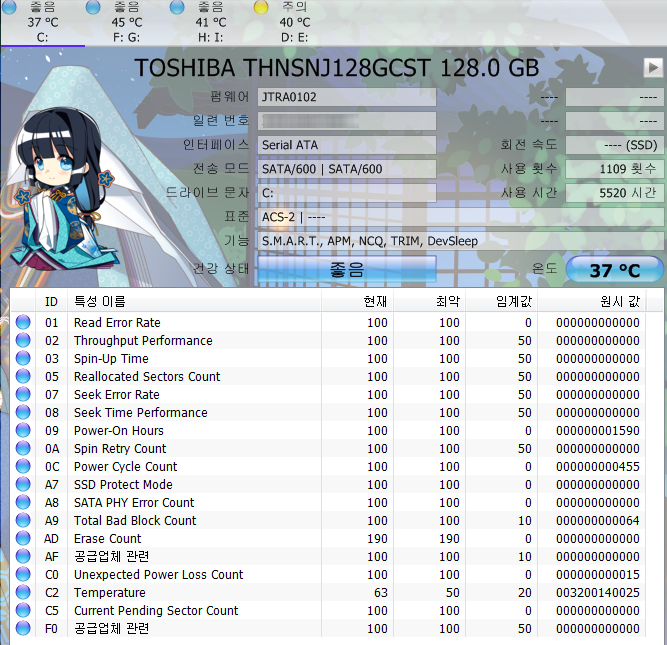Click the 현재 column header
This screenshot has width=667, height=645.
pyautogui.click(x=357, y=301)
